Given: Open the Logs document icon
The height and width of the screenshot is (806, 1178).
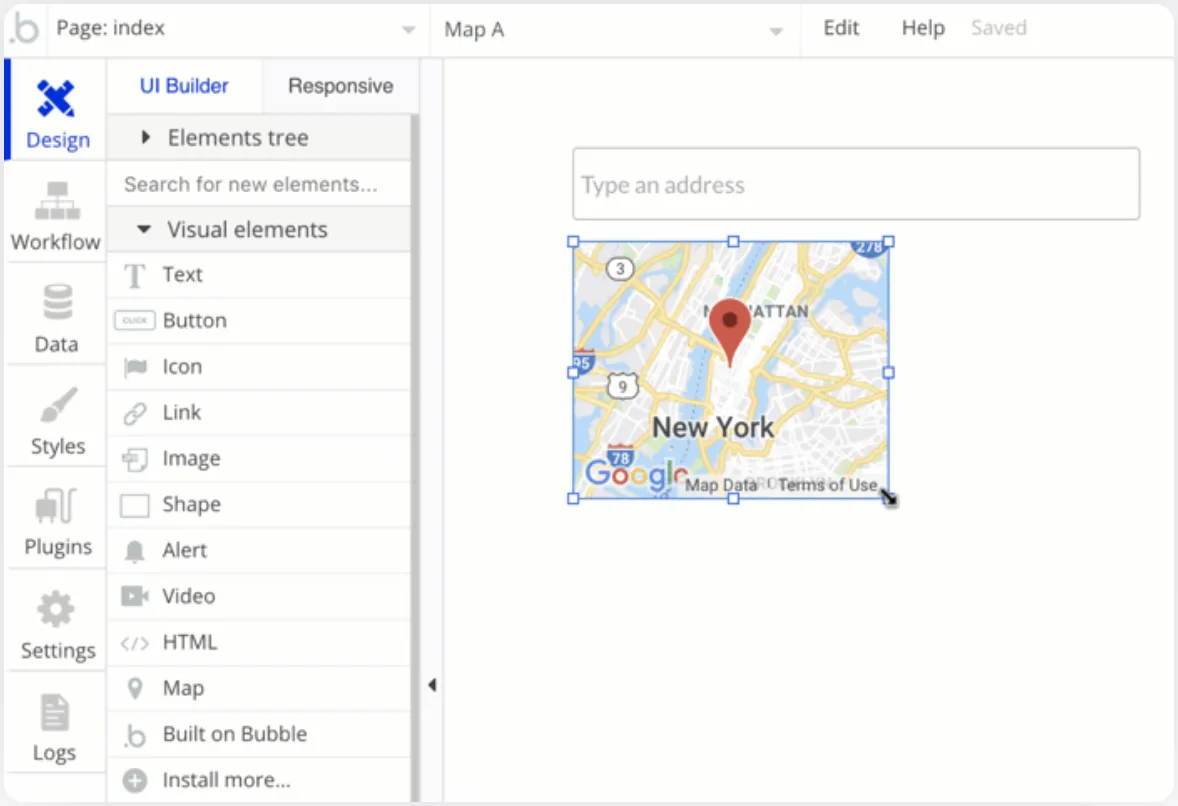Looking at the screenshot, I should tap(55, 711).
